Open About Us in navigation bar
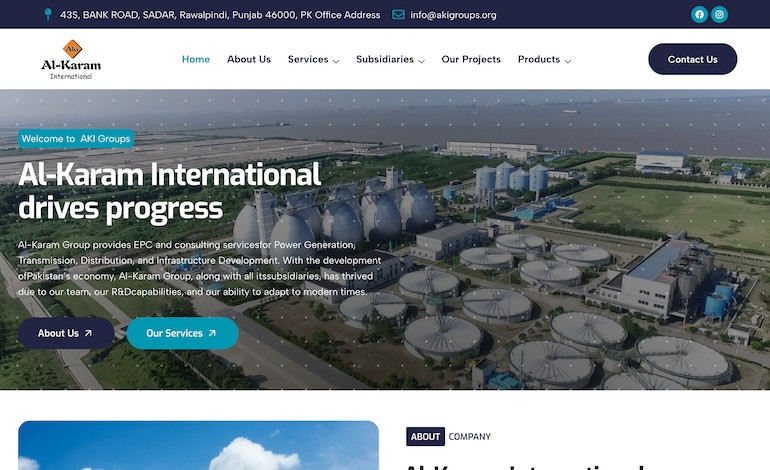Image resolution: width=770 pixels, height=470 pixels. [249, 59]
